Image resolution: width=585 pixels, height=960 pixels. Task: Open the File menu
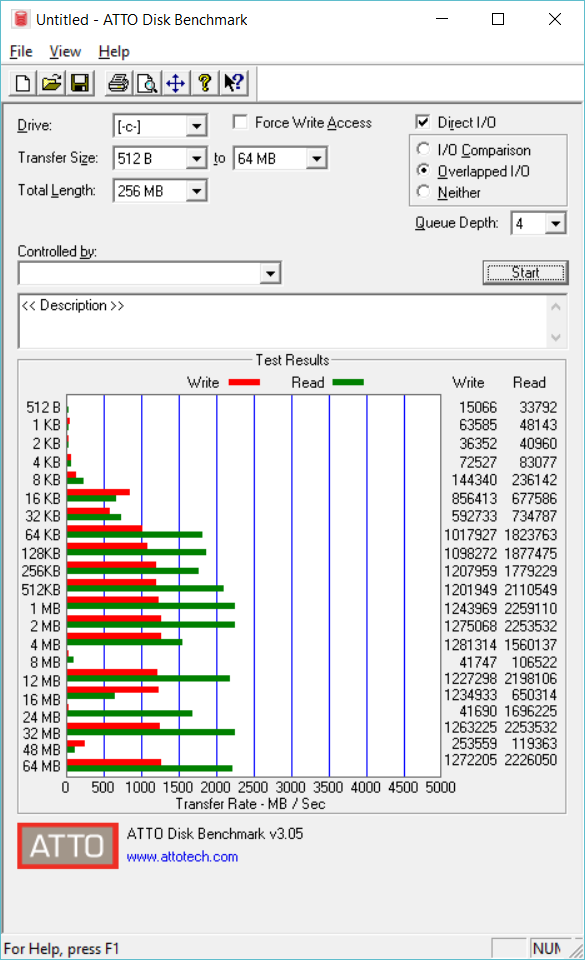(21, 51)
